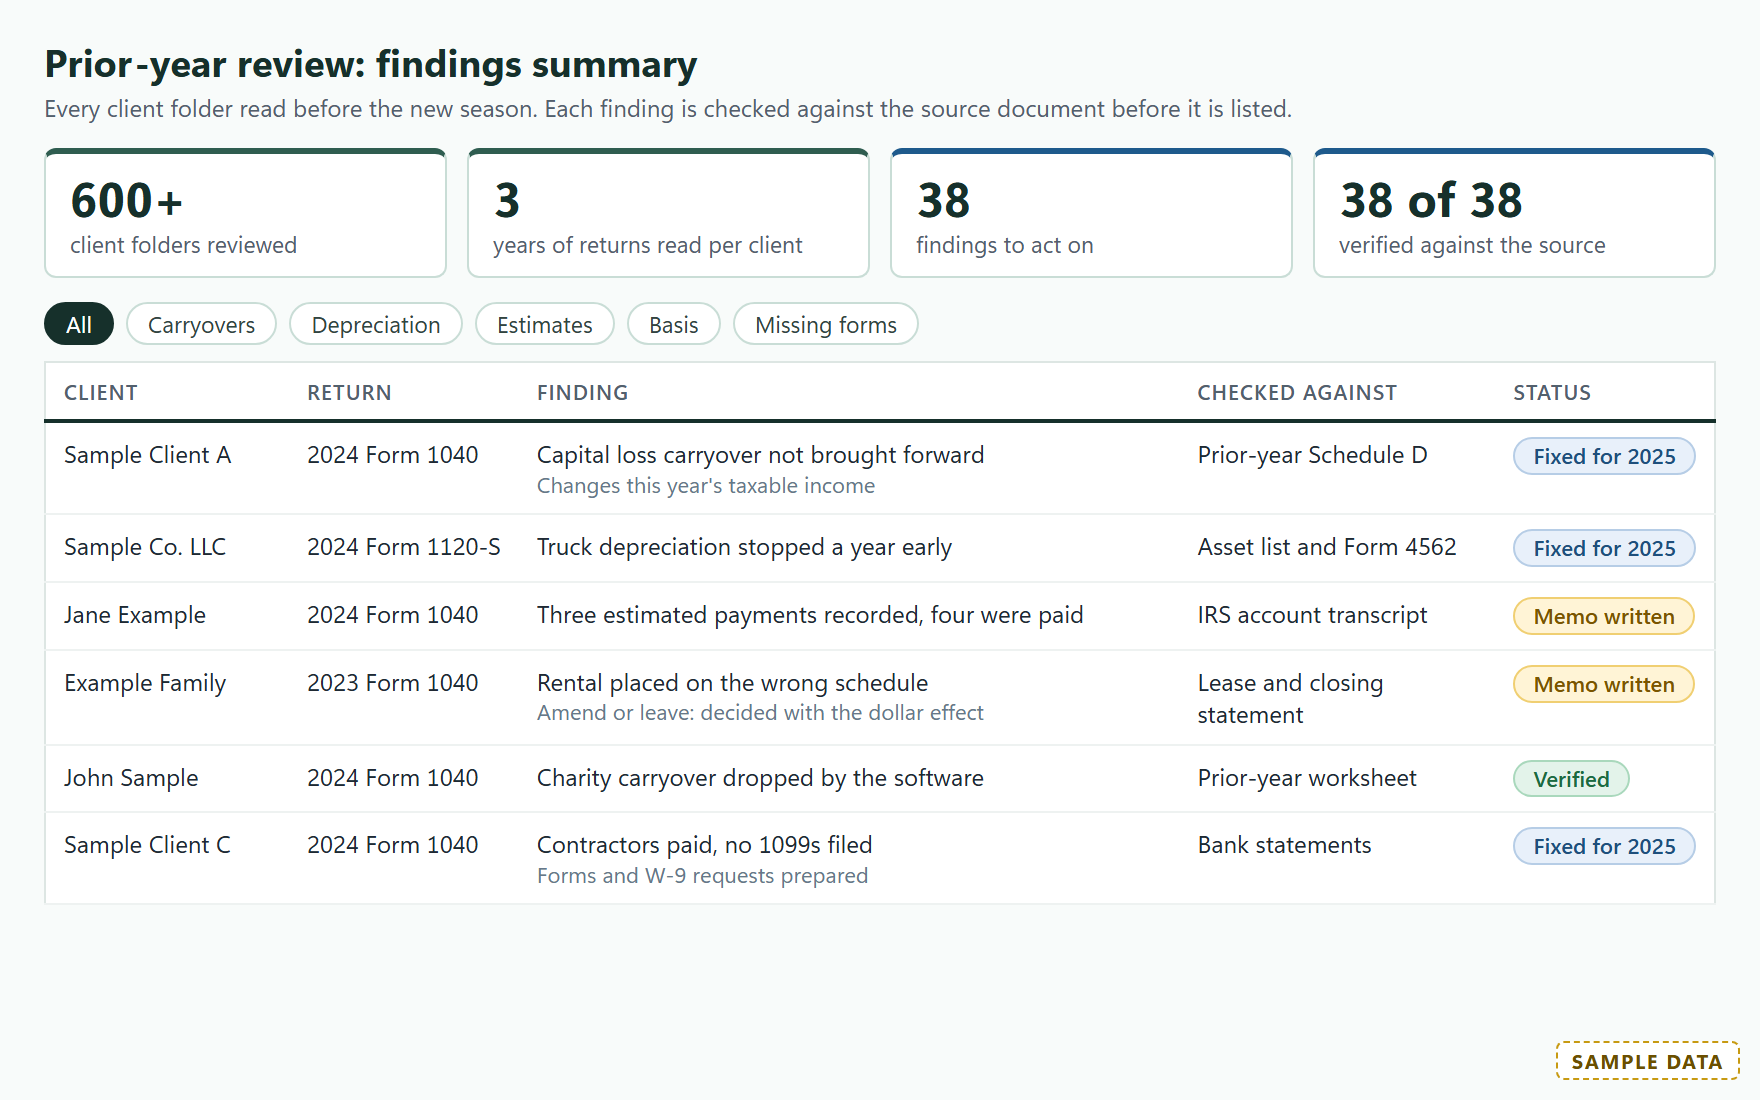Show only Depreciation findings
The width and height of the screenshot is (1760, 1100).
tap(376, 324)
